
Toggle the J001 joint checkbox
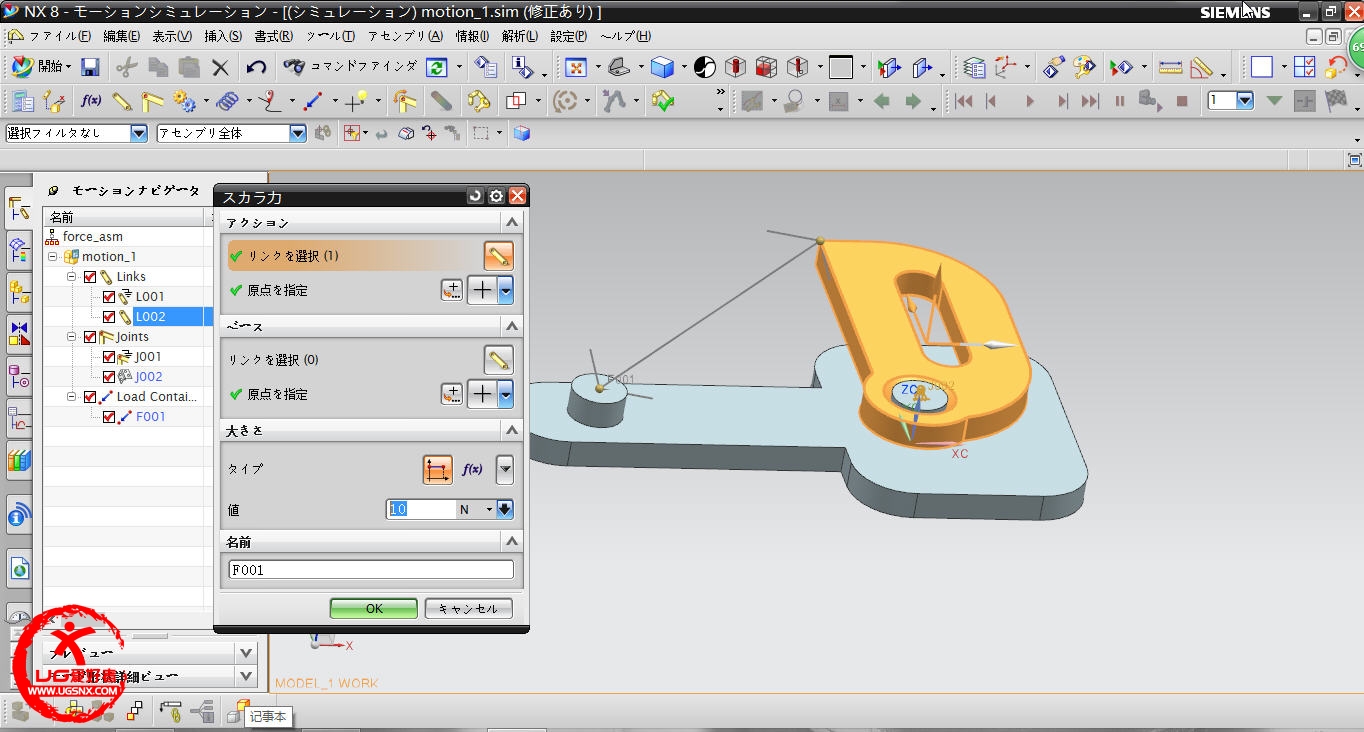coord(109,357)
